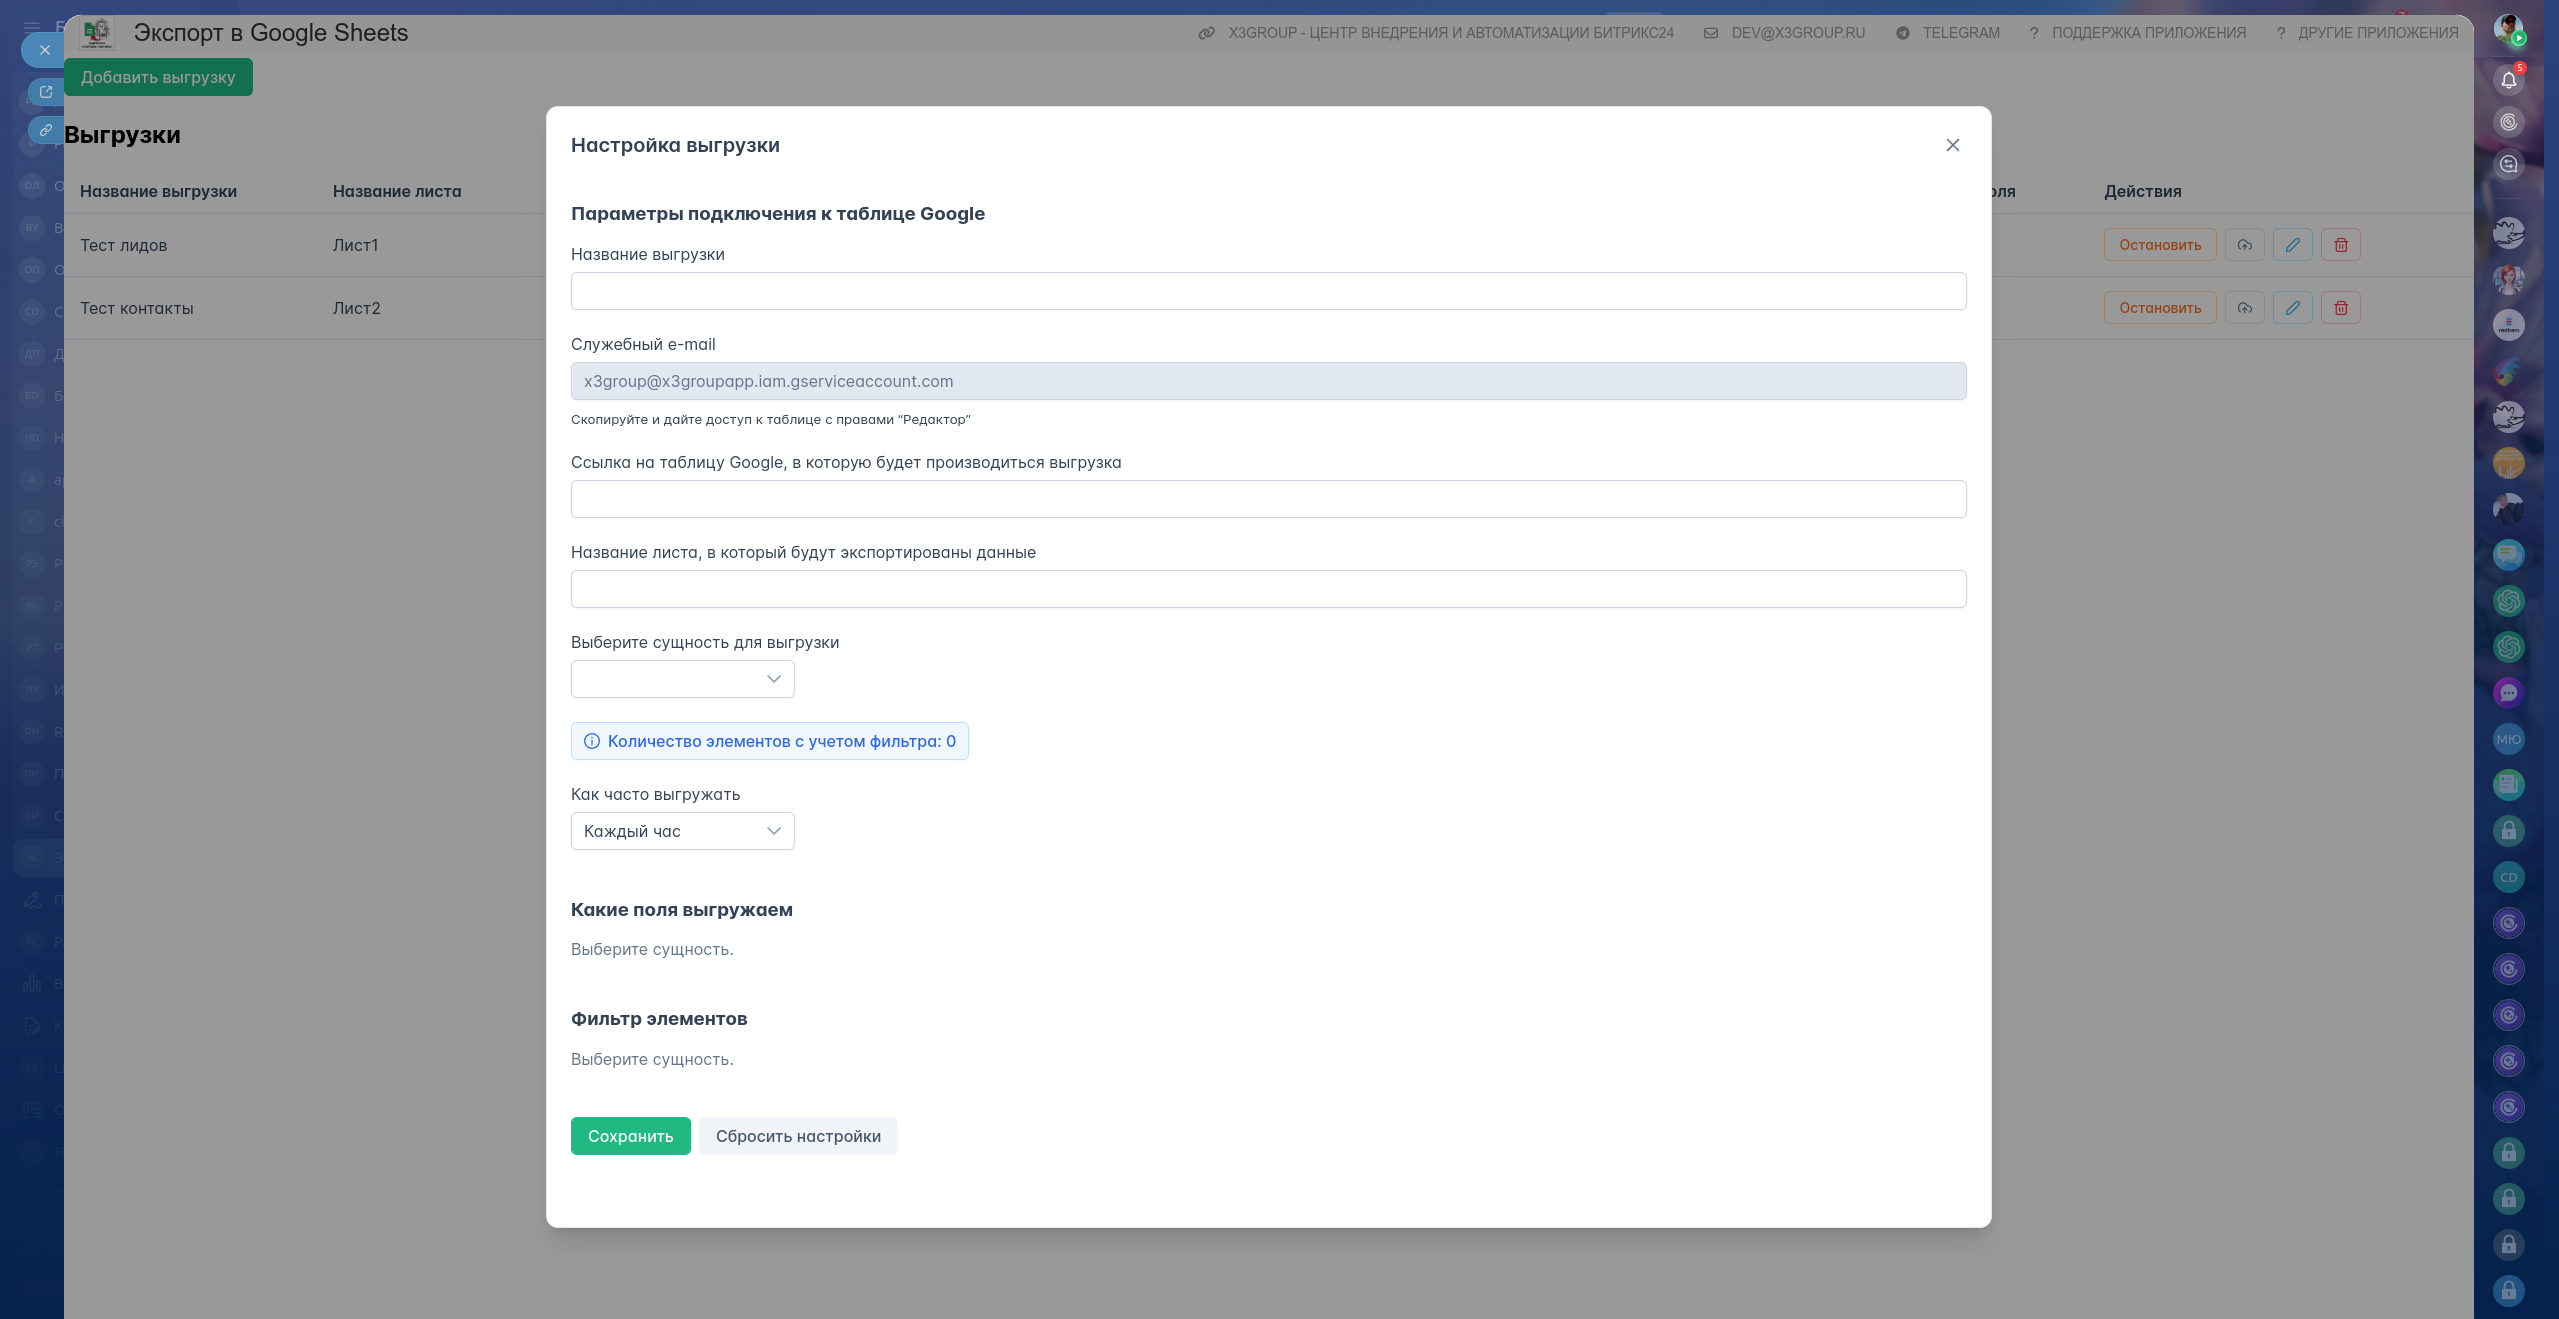Open the МЮ avatar in right sidebar
The image size is (2559, 1319).
tap(2508, 739)
